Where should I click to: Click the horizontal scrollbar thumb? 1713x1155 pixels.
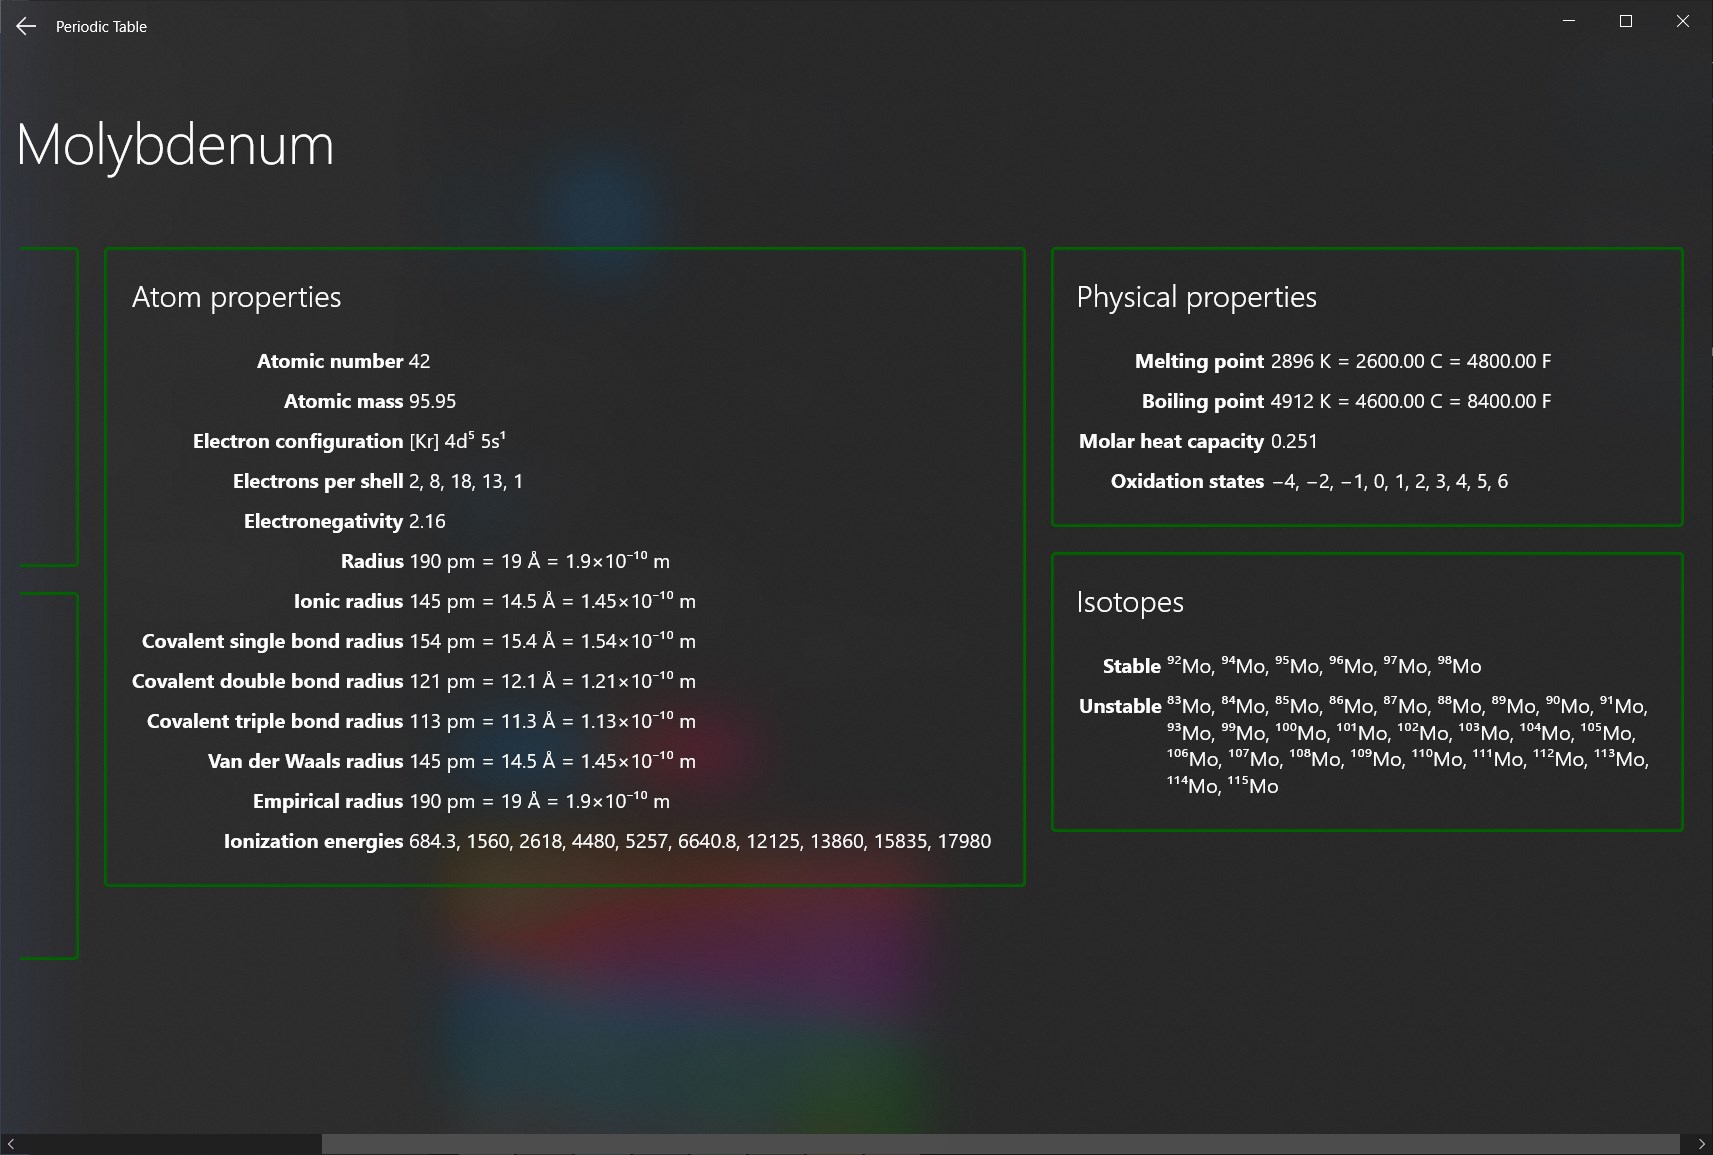point(1001,1144)
